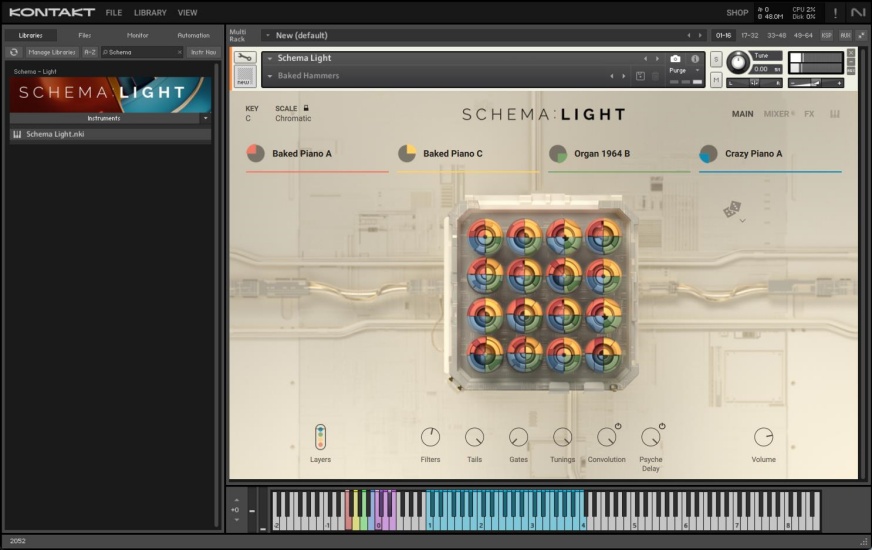Click the refresh libraries icon

(x=14, y=52)
